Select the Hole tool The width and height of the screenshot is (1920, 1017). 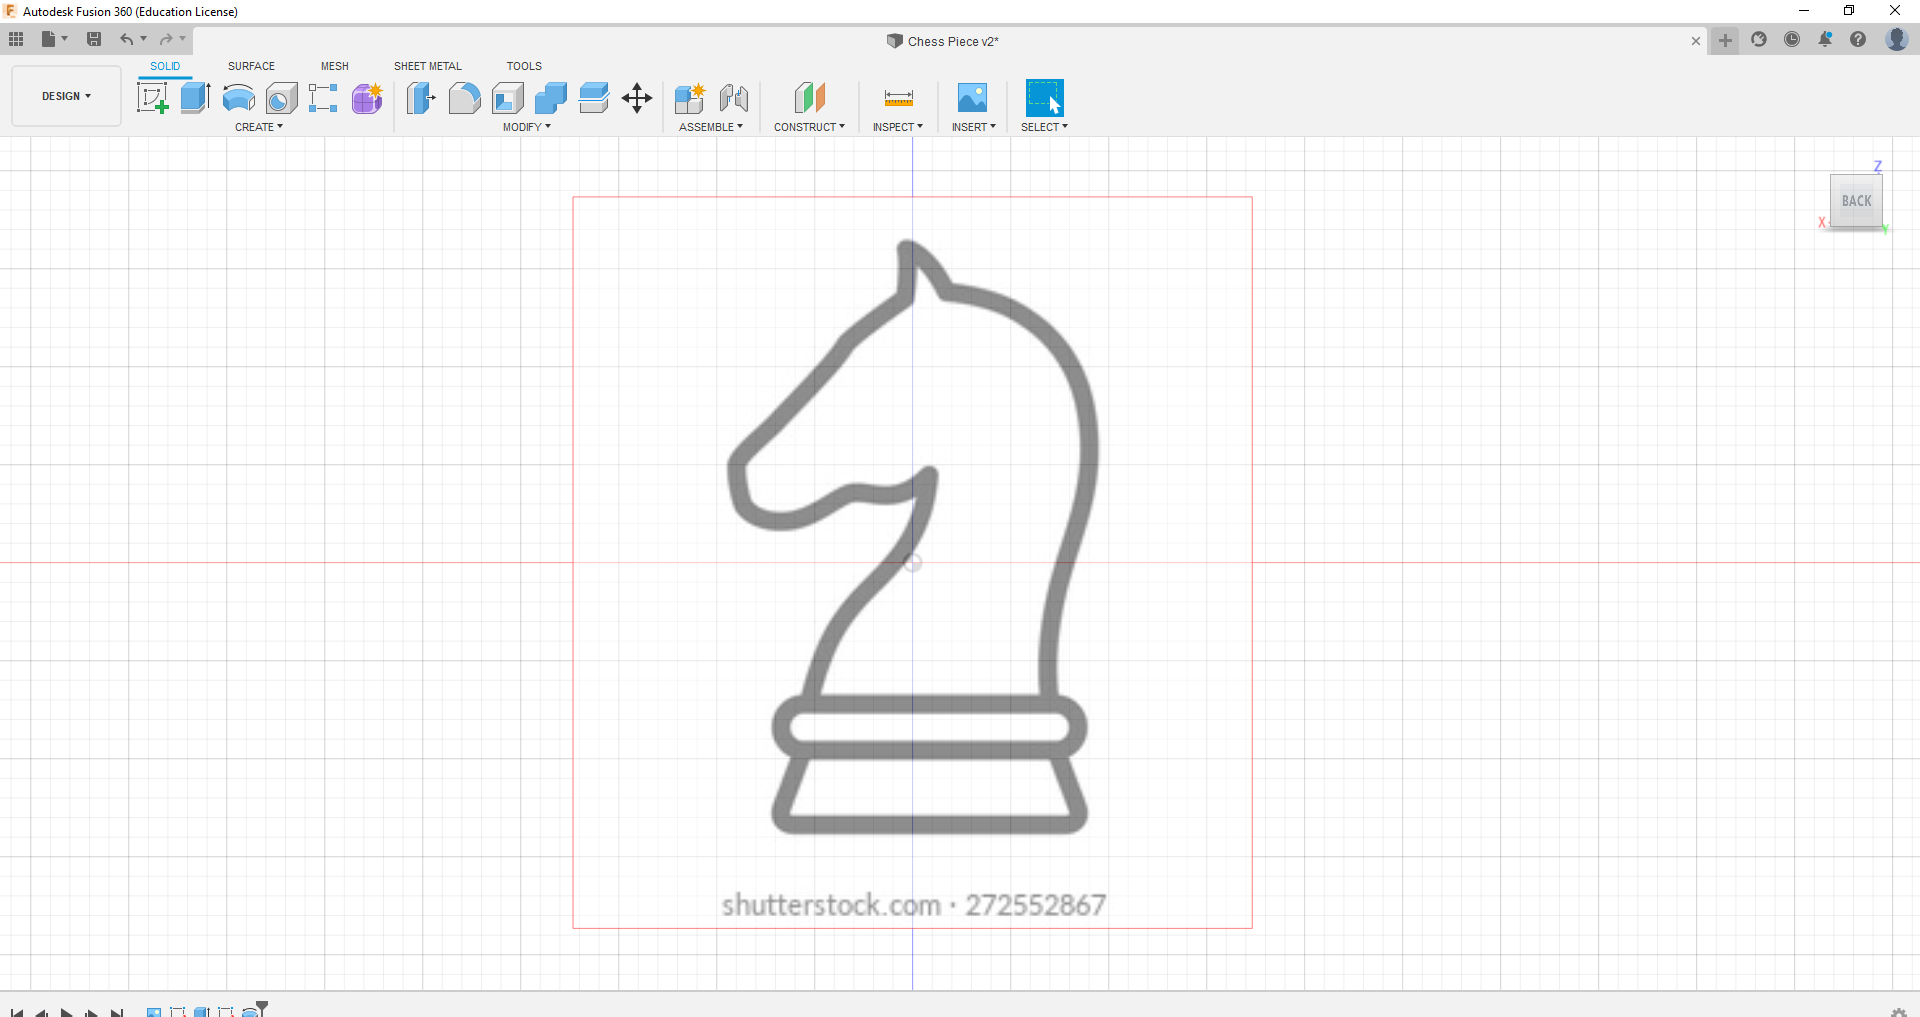[x=281, y=98]
